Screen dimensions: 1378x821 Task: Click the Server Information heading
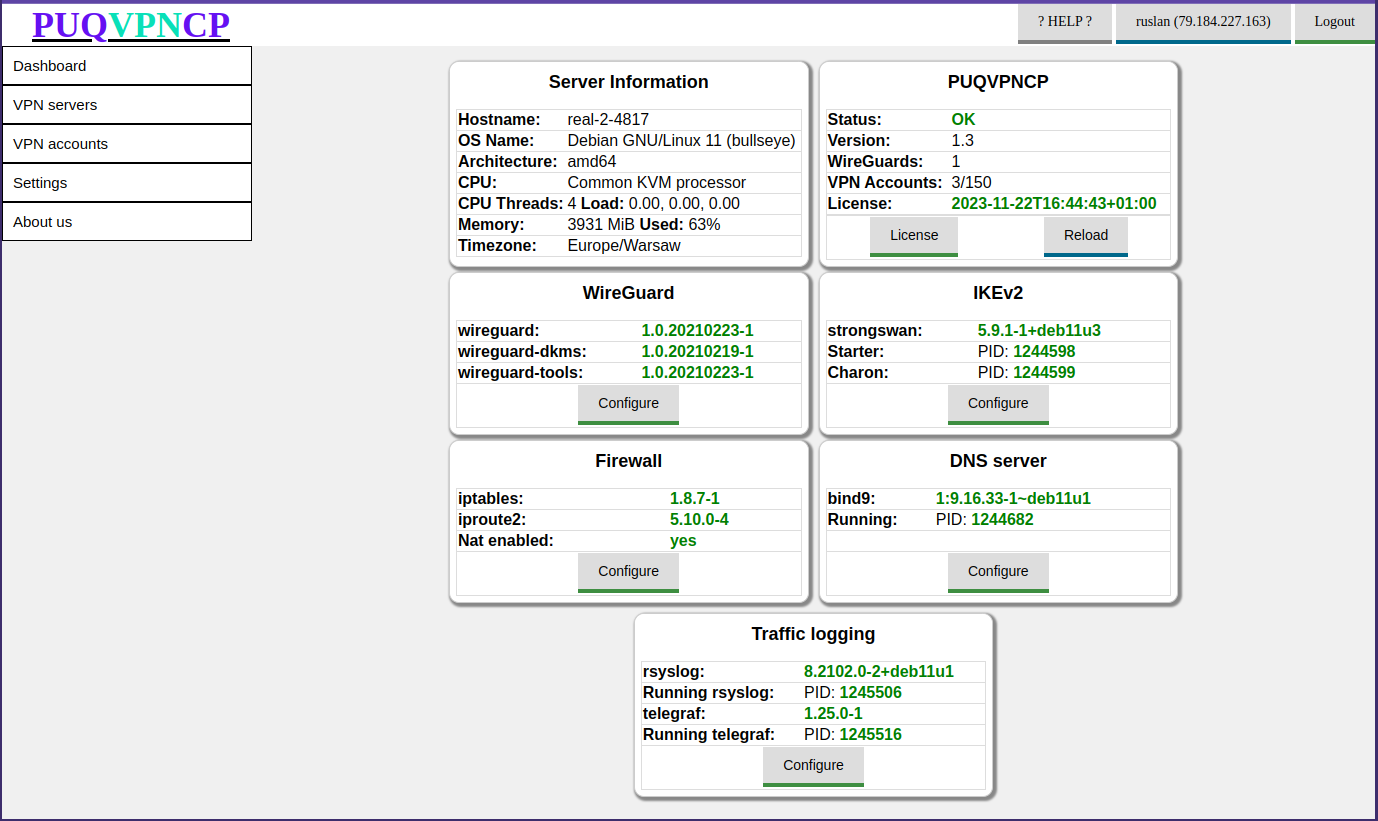tap(628, 82)
